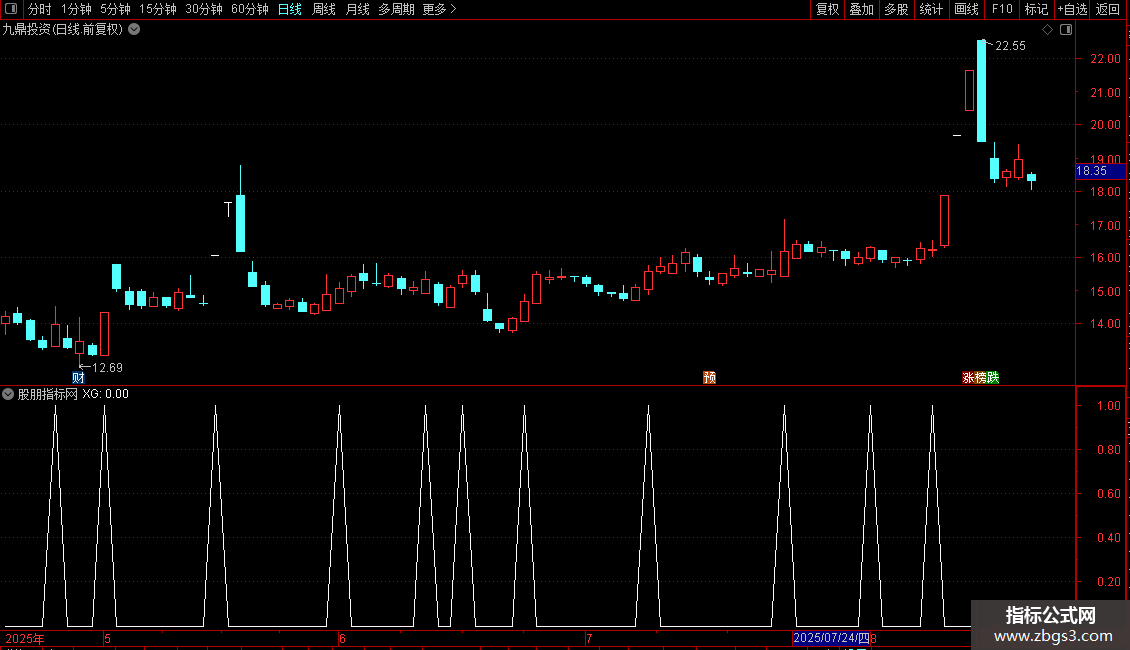This screenshot has width=1130, height=650.
Task: Click the 股朋指标网 indicator name
Action: (x=48, y=394)
